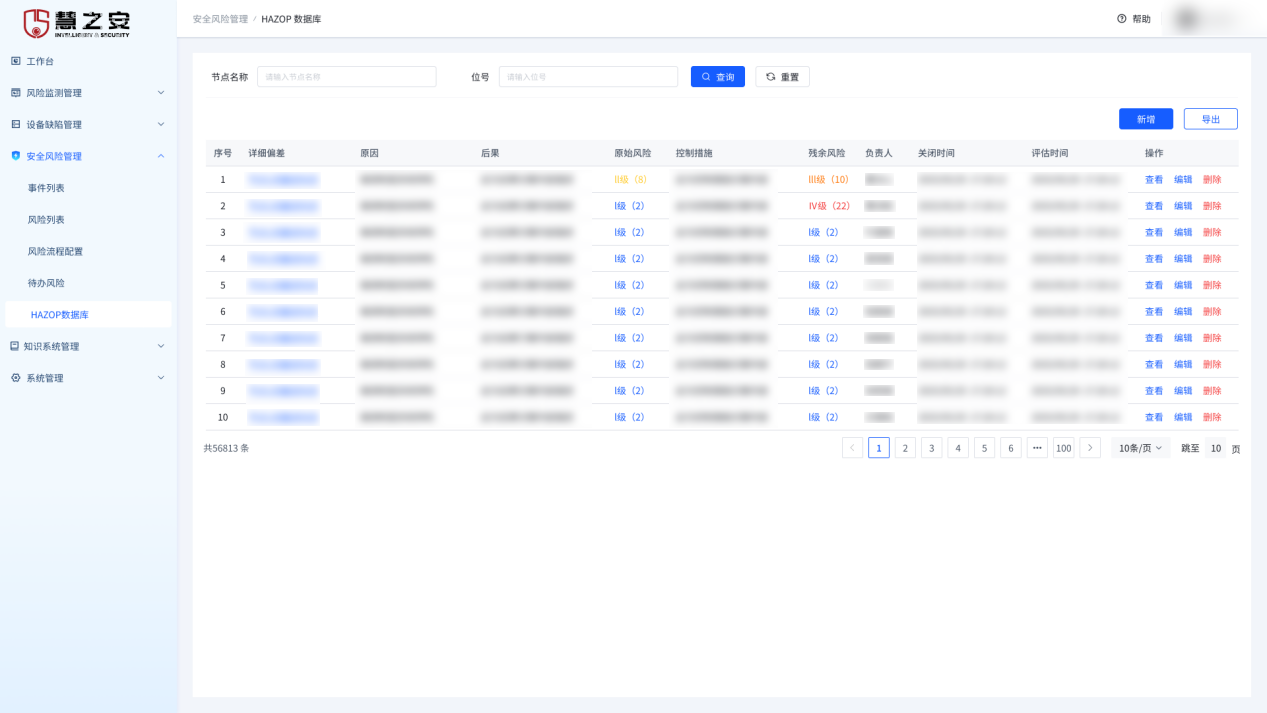Expand the 系统管理 menu chevron

161,378
